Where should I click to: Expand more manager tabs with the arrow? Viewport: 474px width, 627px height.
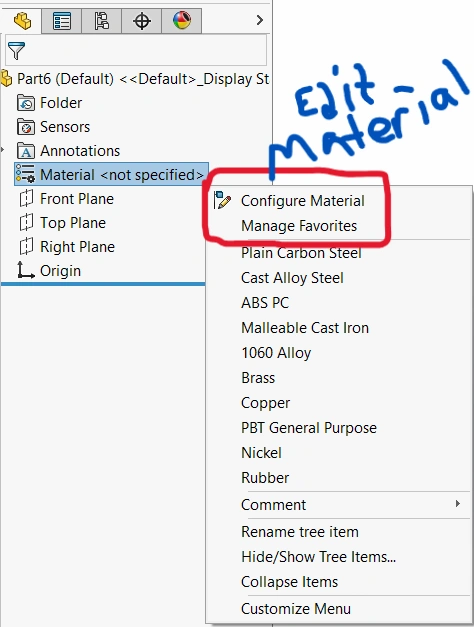[260, 20]
